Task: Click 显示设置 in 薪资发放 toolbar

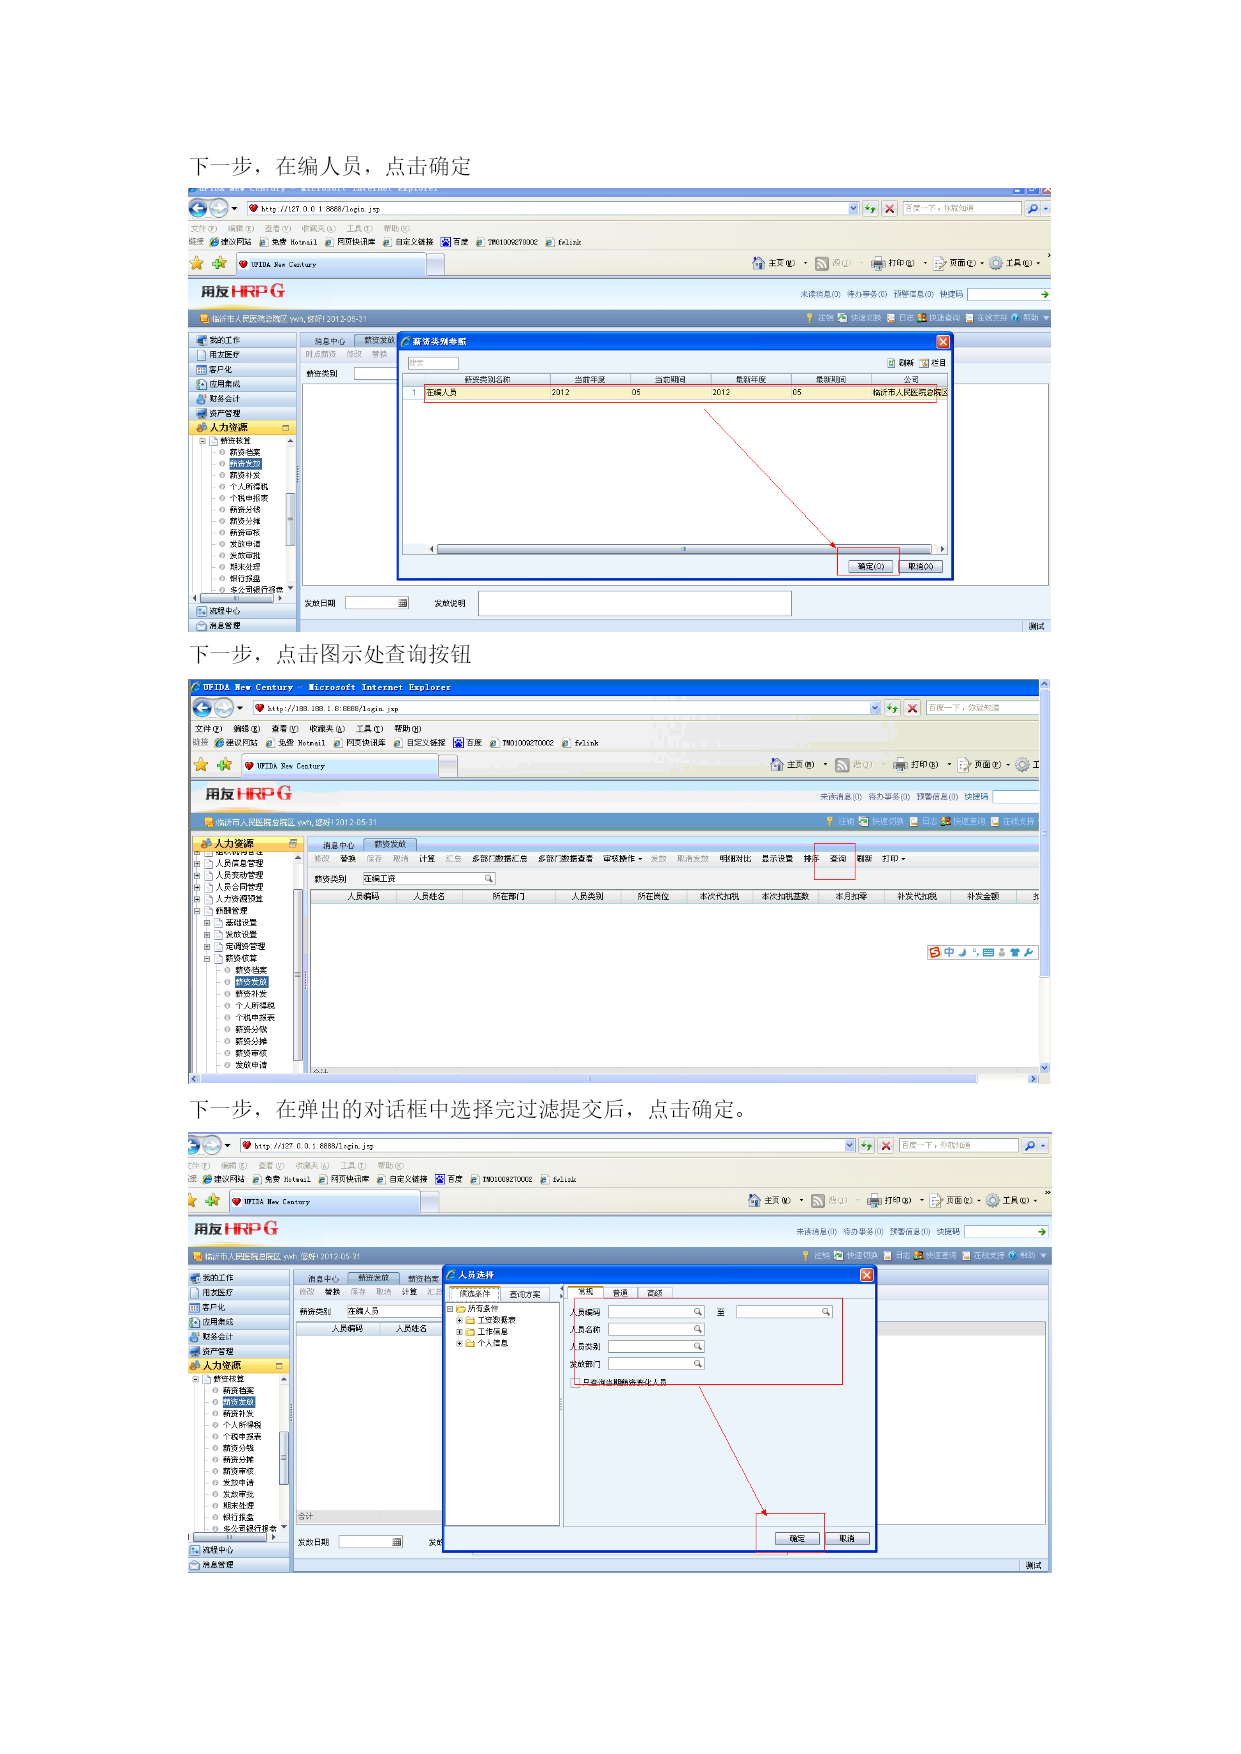Action: pos(777,858)
